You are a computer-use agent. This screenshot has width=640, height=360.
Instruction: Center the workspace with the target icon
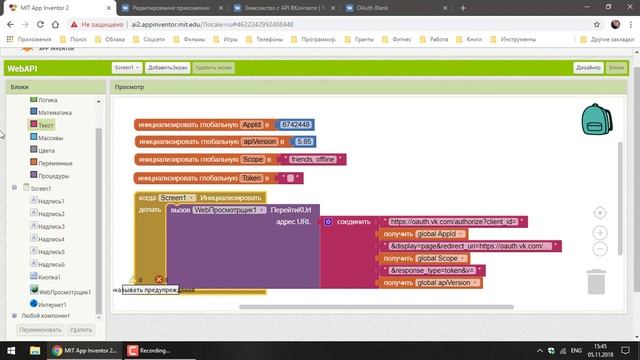[x=600, y=213]
